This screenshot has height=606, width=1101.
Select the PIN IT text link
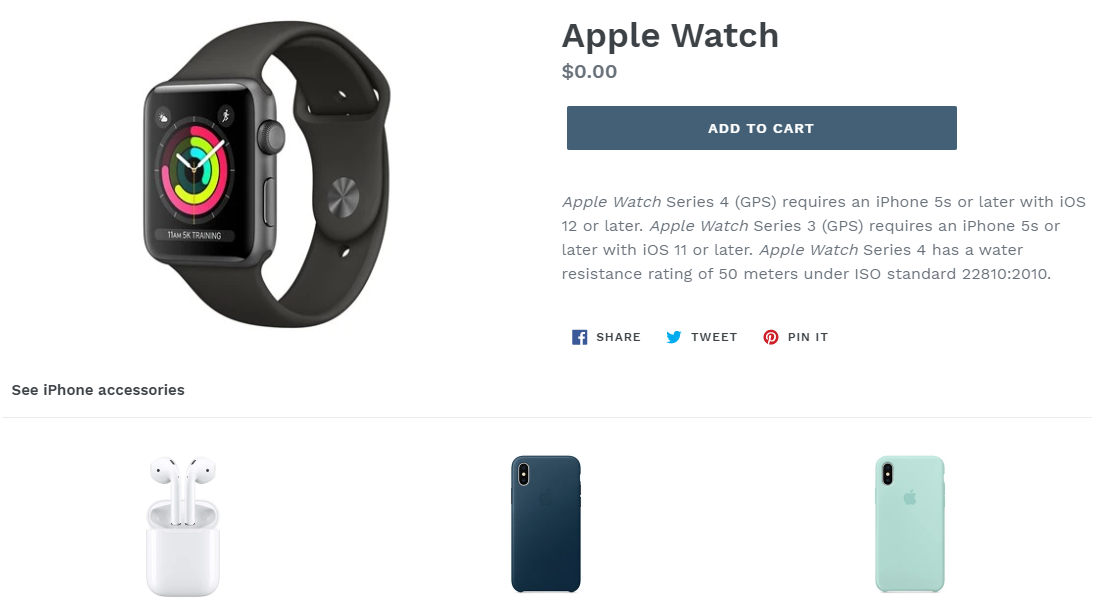point(808,337)
